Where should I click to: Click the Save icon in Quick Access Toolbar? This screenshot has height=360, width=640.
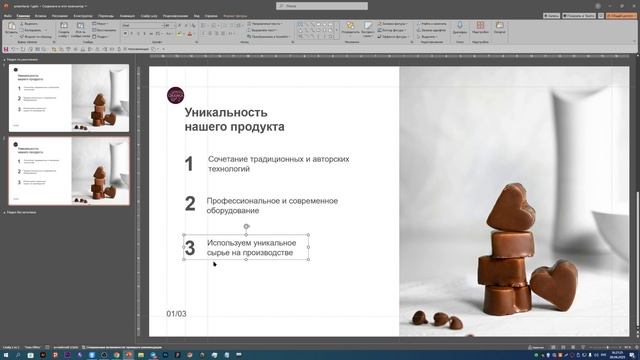6,49
